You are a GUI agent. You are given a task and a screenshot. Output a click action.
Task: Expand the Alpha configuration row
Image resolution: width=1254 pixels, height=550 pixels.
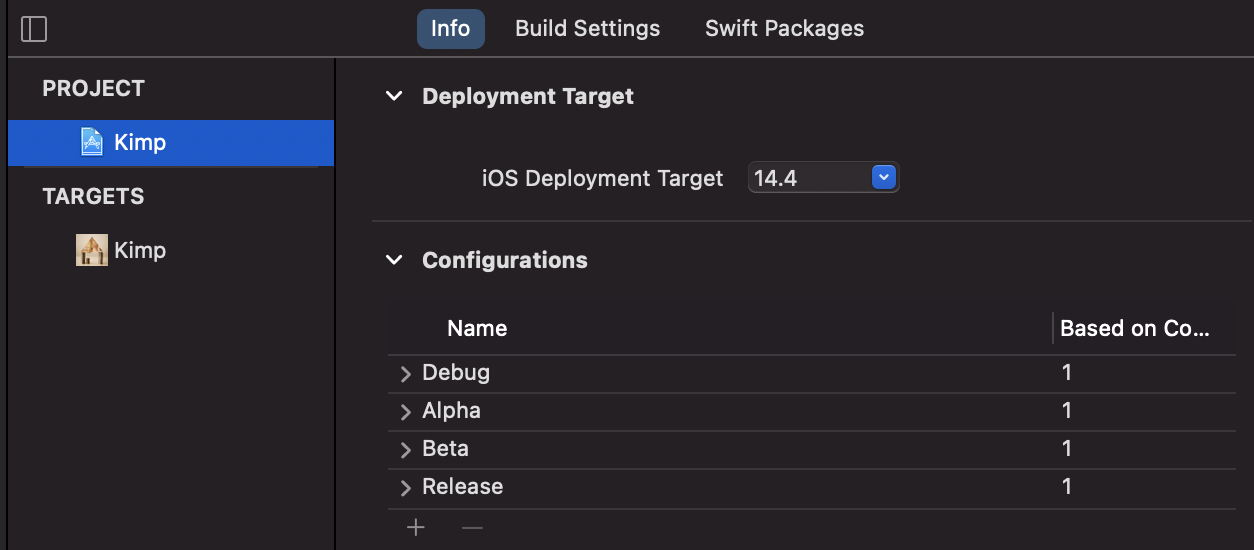pyautogui.click(x=405, y=411)
